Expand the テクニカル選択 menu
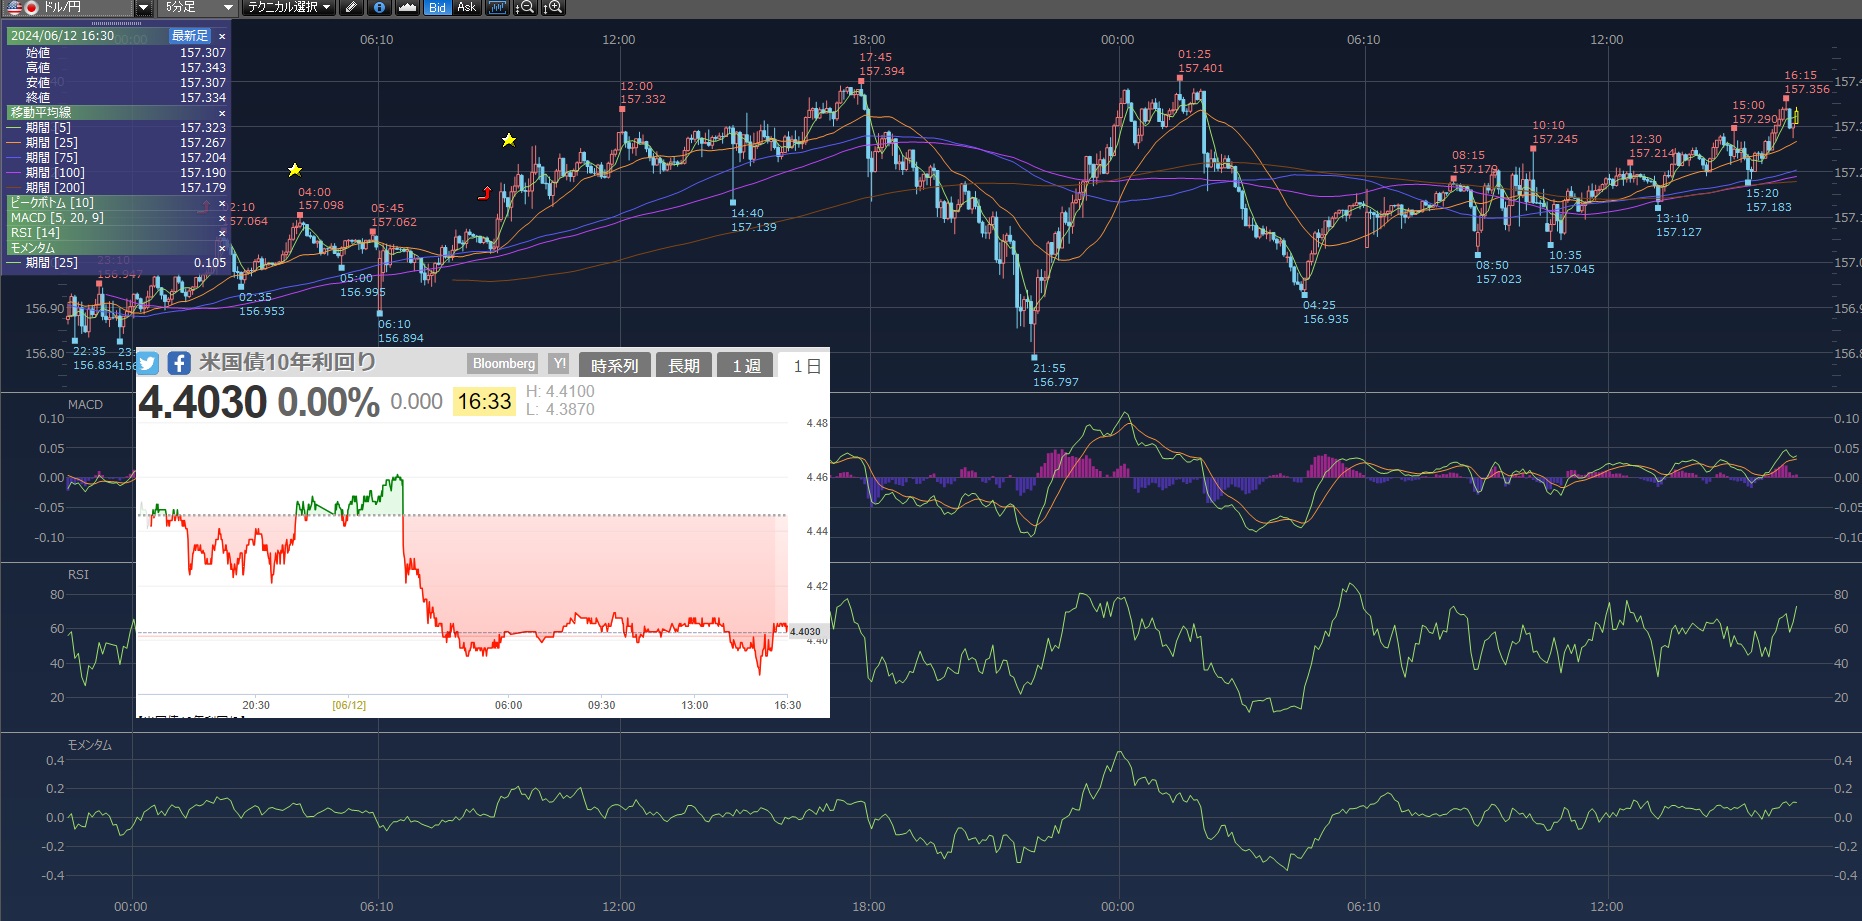Image resolution: width=1862 pixels, height=921 pixels. click(x=289, y=7)
